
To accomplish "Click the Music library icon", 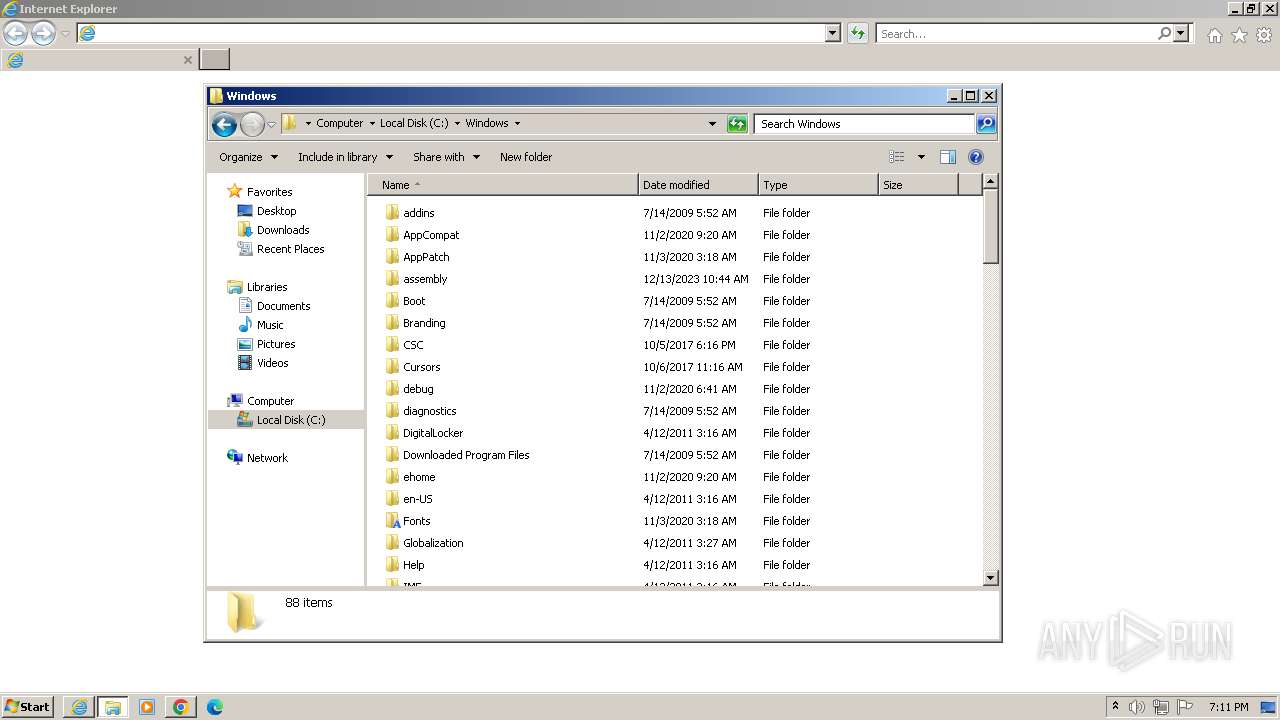I will 245,325.
